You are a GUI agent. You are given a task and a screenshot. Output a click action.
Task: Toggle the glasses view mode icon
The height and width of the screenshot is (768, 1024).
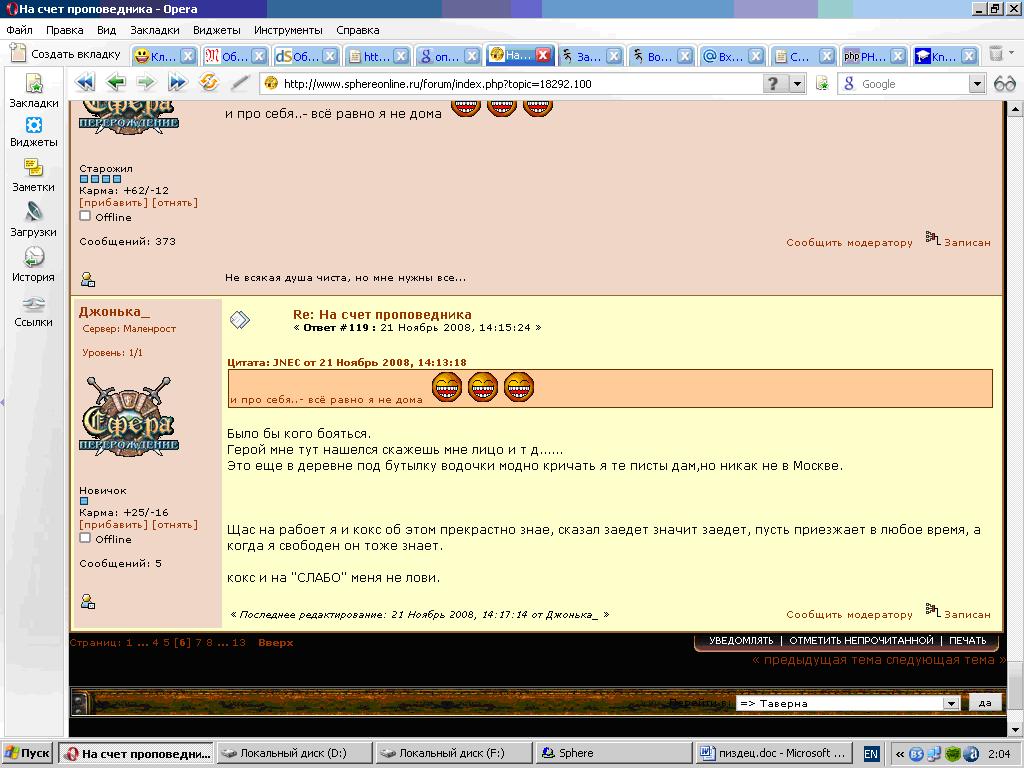click(1004, 84)
